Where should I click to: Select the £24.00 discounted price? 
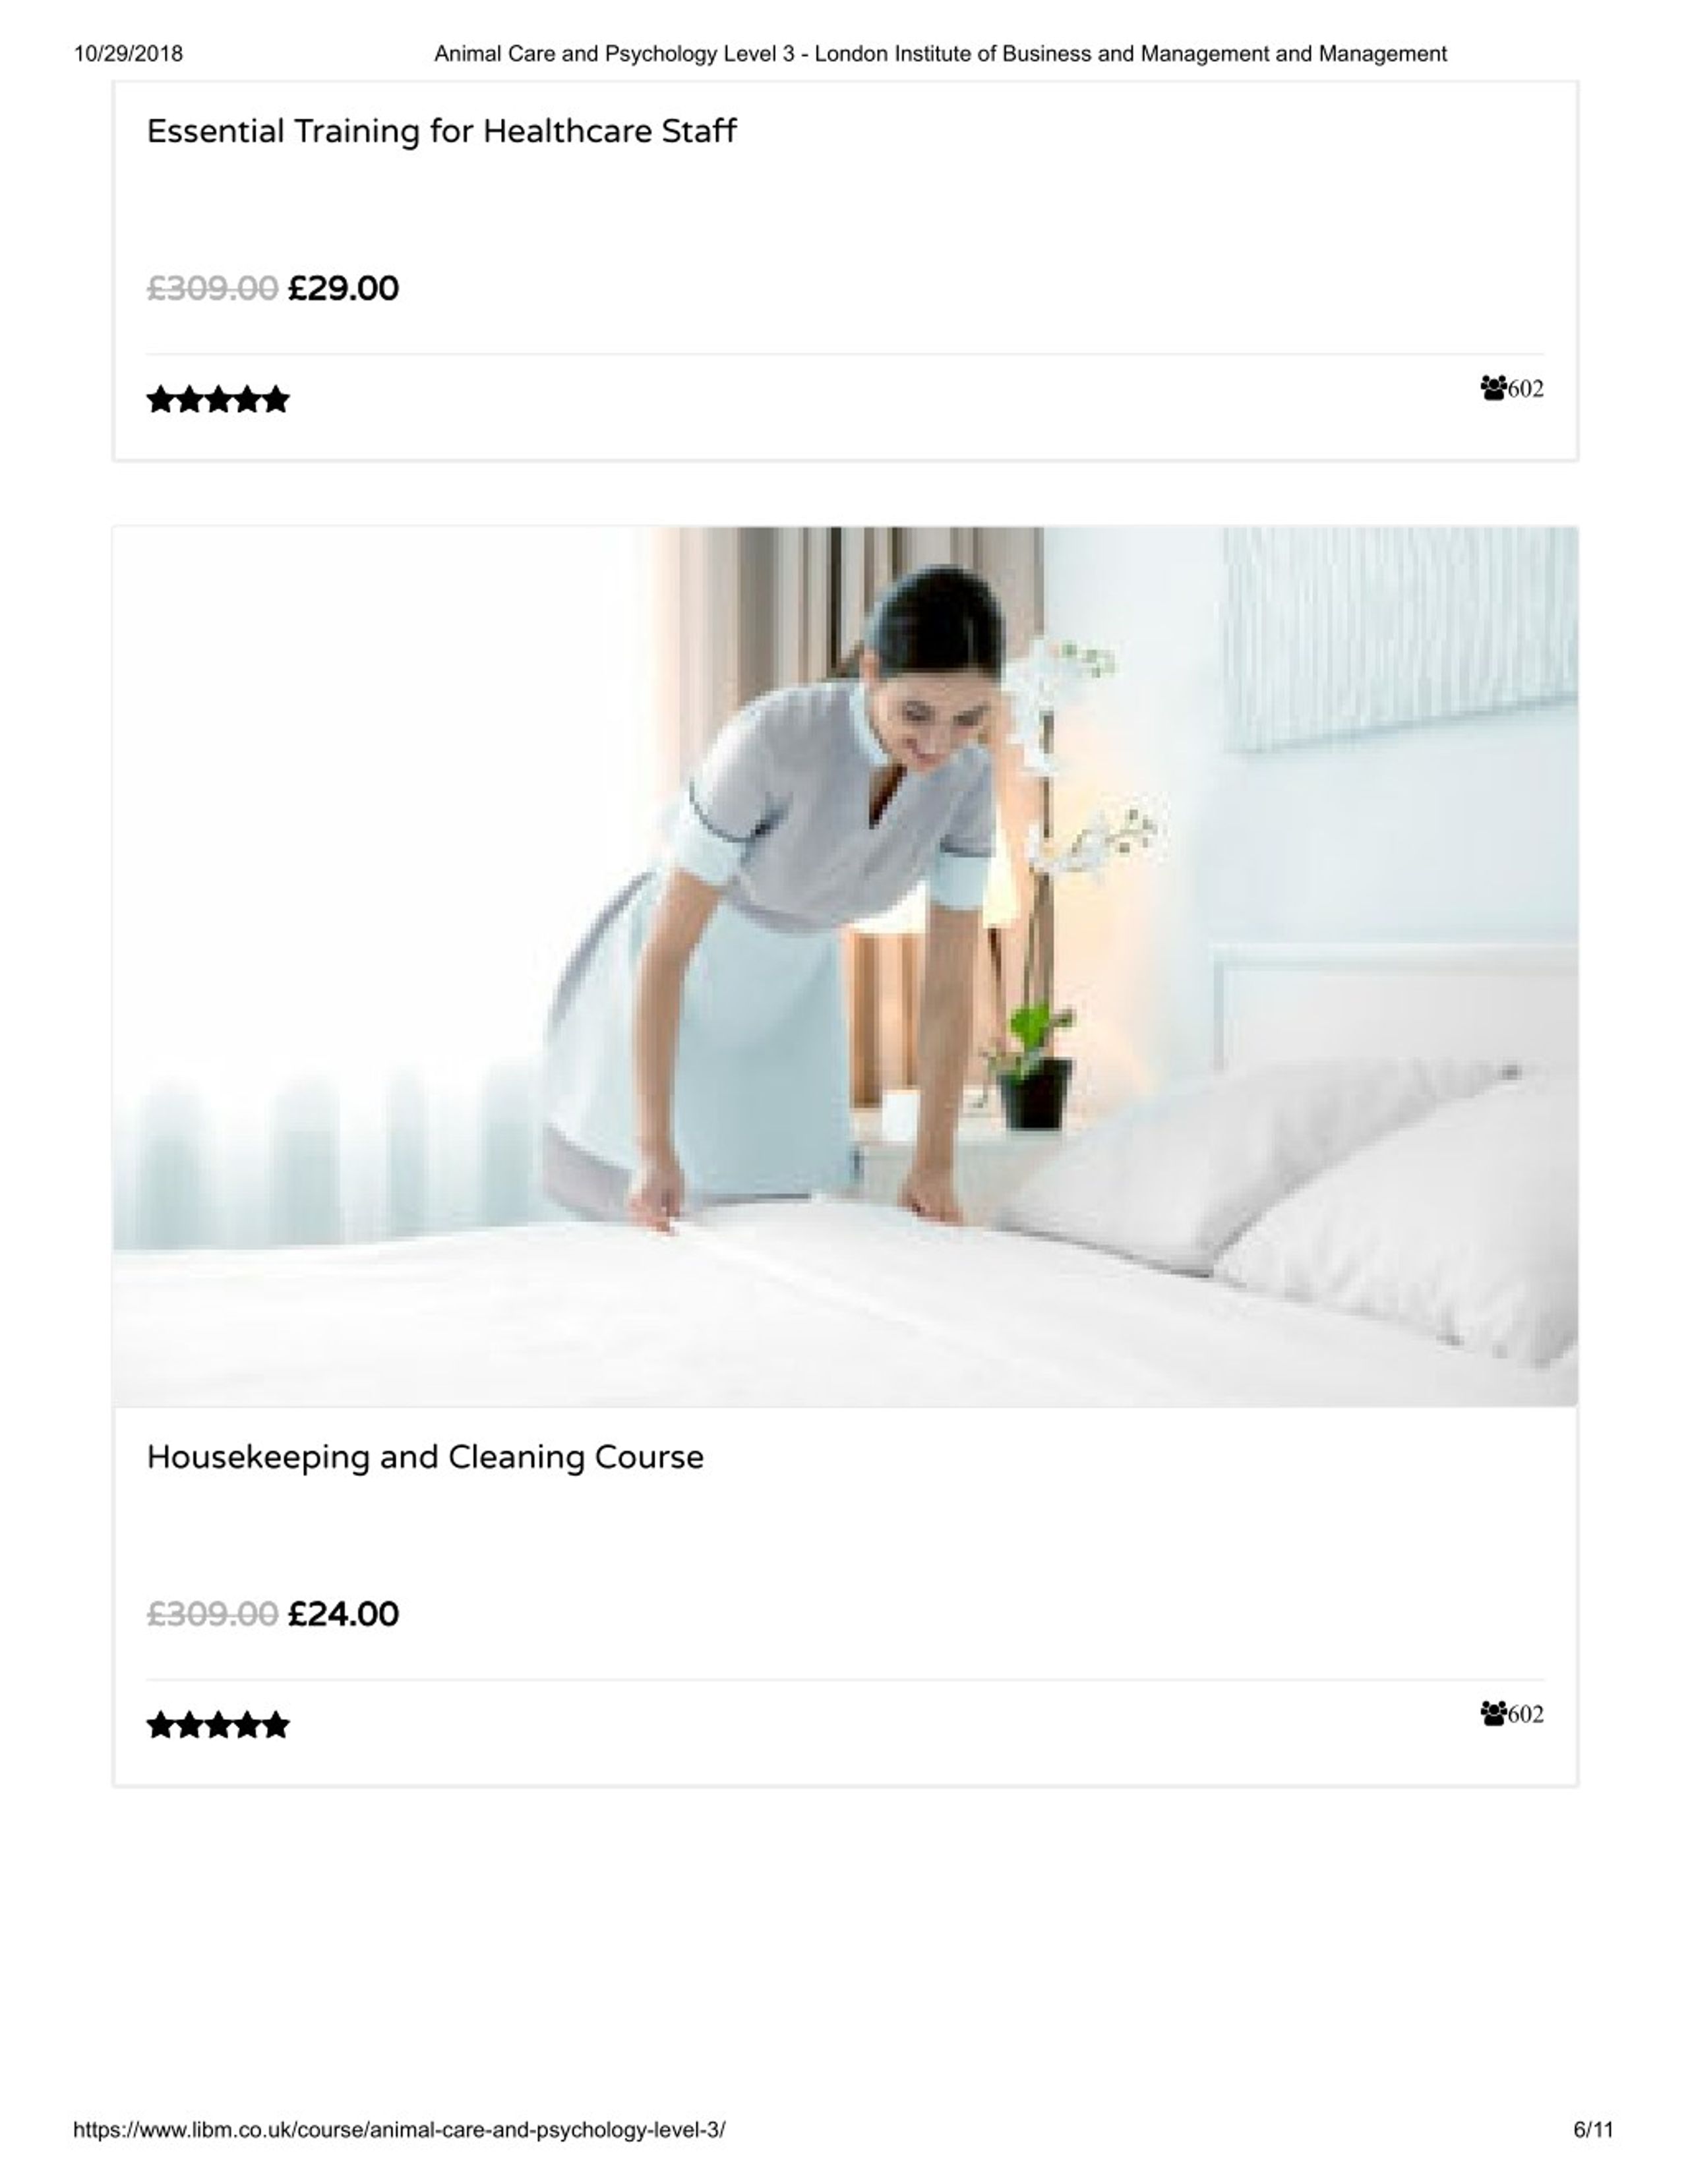[x=343, y=1614]
